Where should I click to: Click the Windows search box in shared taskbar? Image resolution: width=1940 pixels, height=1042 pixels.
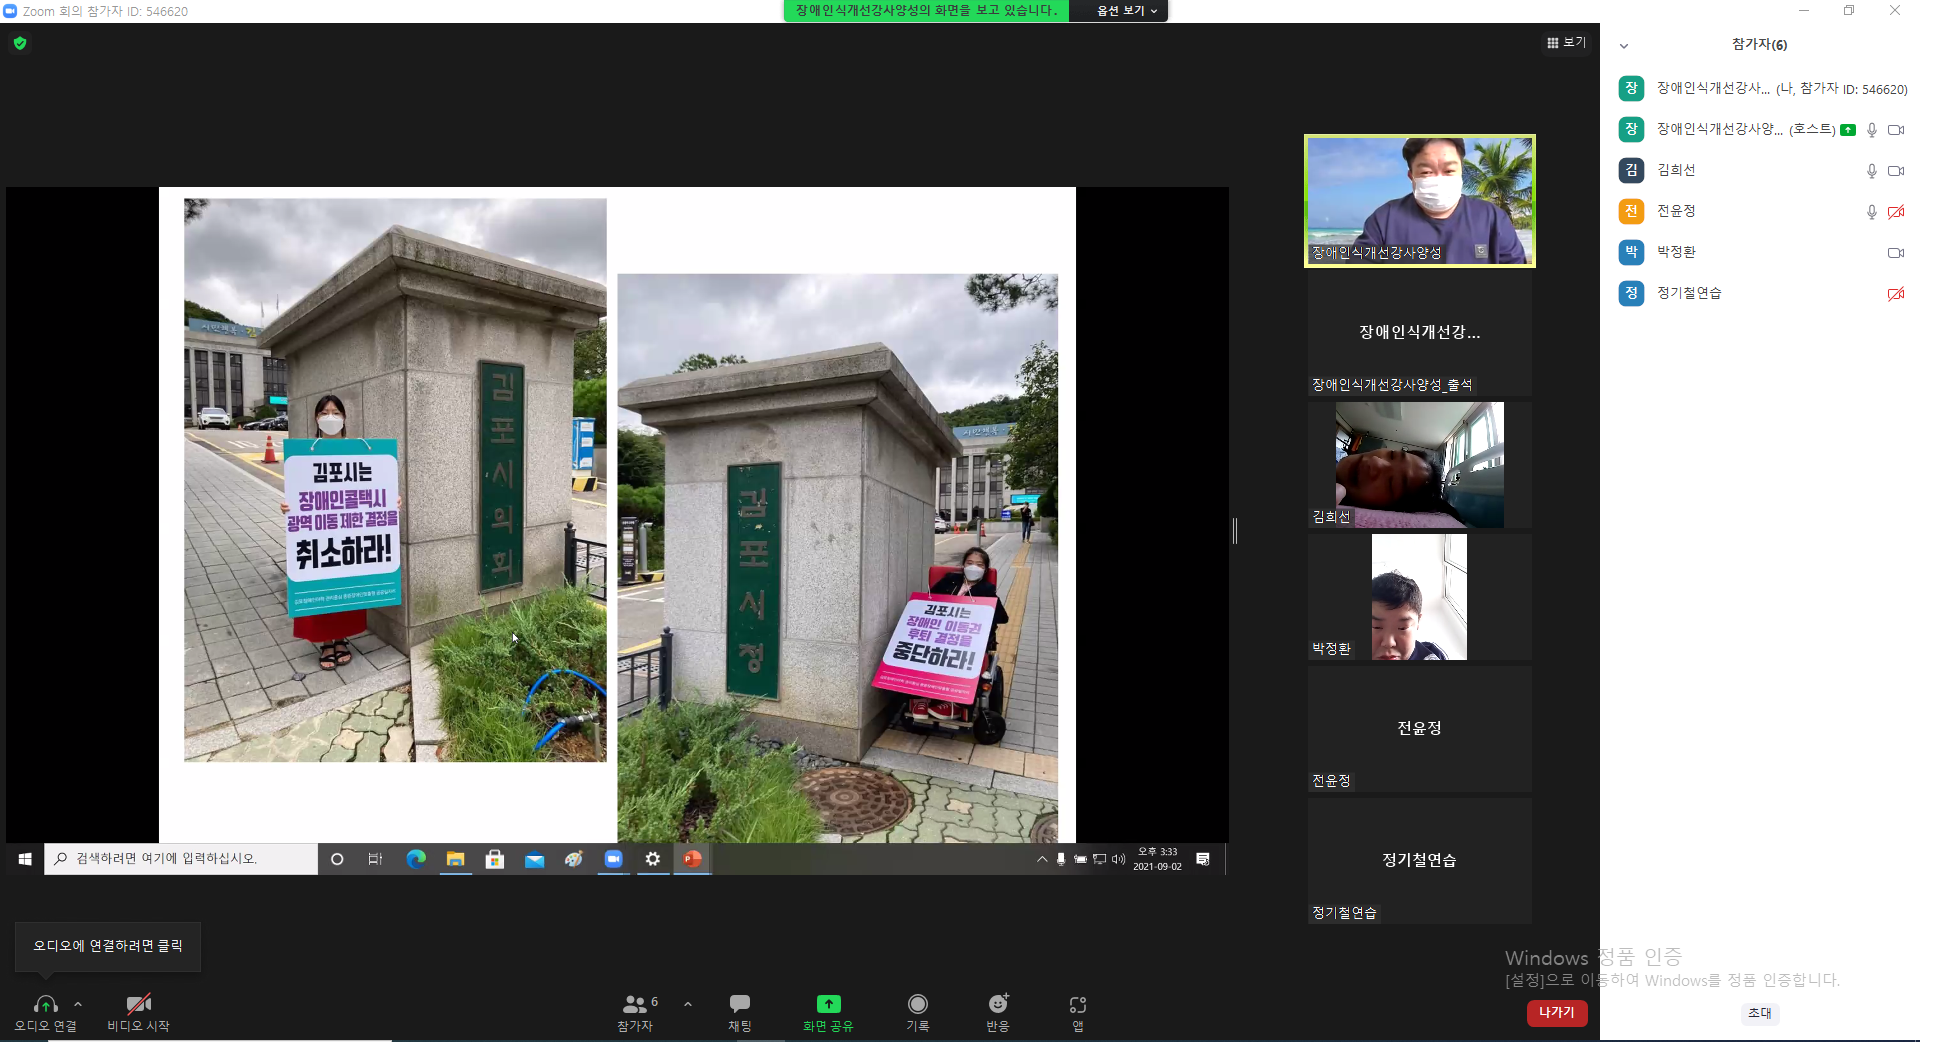pos(181,859)
